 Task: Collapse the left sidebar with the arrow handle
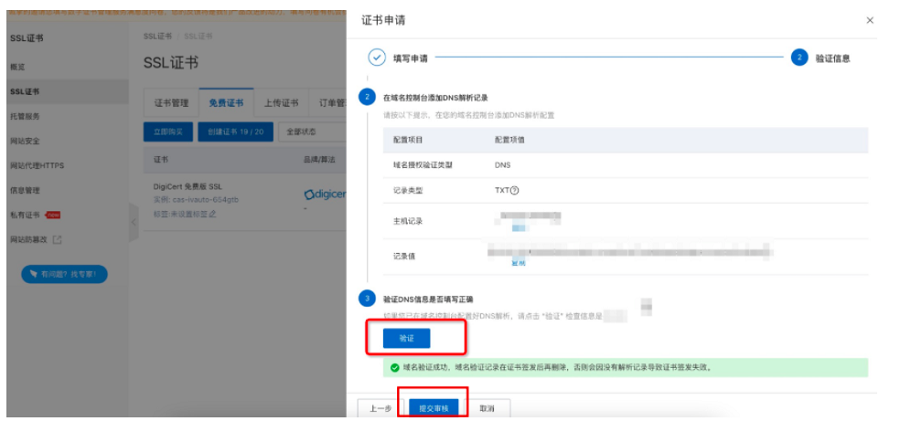pos(134,224)
